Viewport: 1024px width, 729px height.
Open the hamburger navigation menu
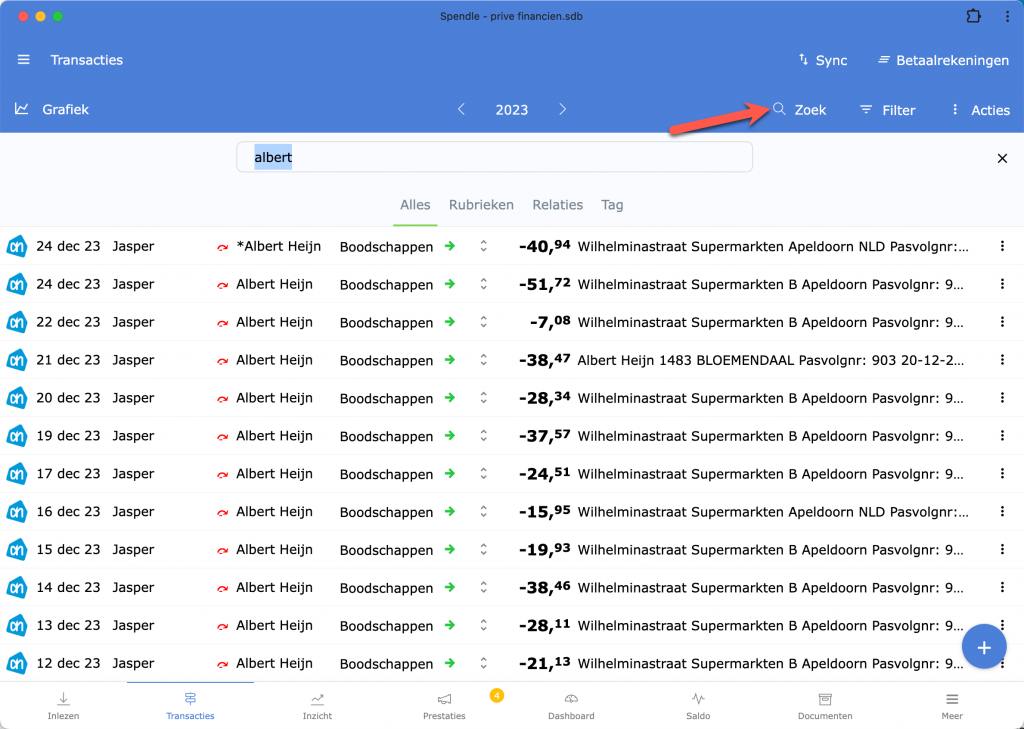click(24, 60)
